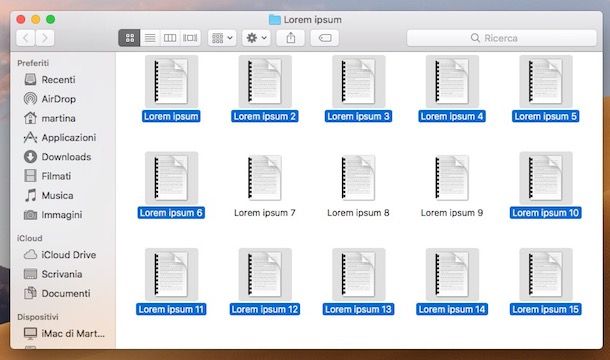Open the group-by arrangement dropdown
610x360 pixels.
(x=222, y=38)
